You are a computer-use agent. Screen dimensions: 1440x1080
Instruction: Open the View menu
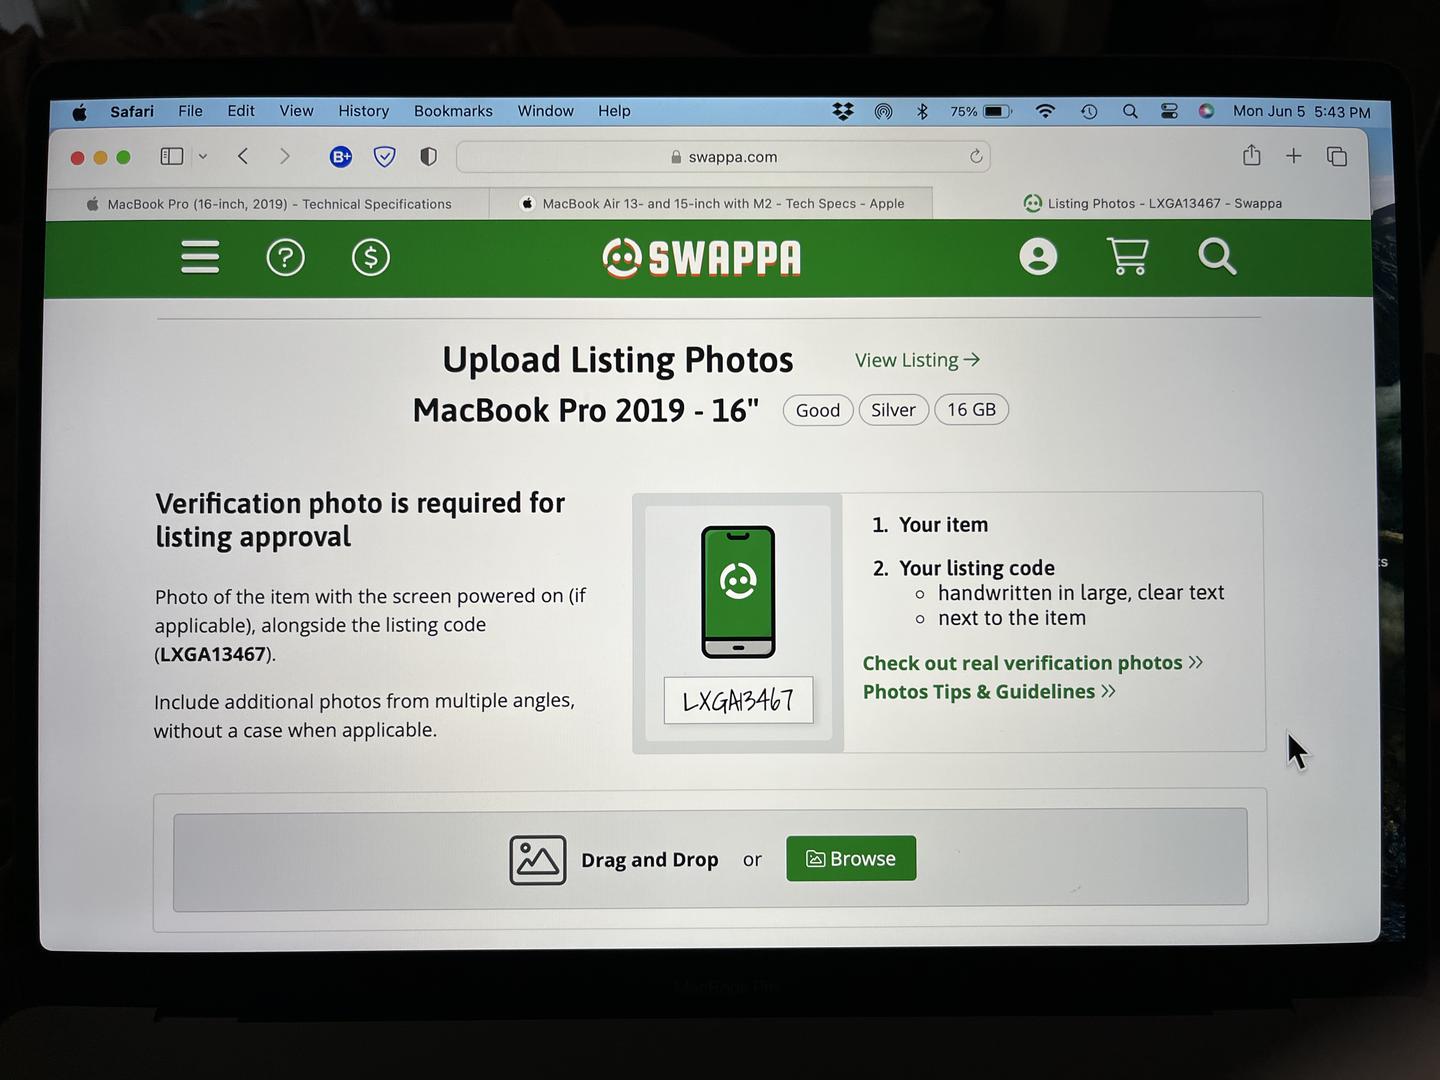(296, 111)
